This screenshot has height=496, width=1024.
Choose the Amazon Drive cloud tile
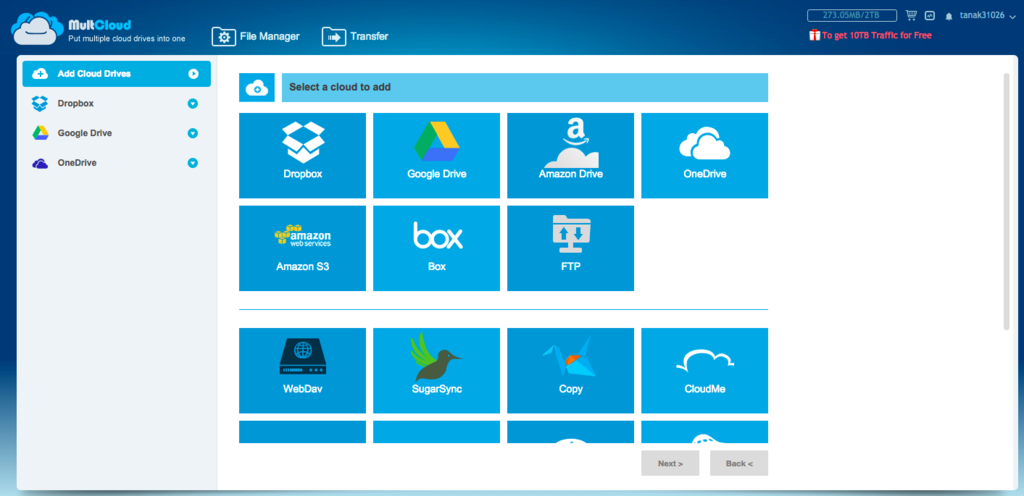pyautogui.click(x=570, y=155)
